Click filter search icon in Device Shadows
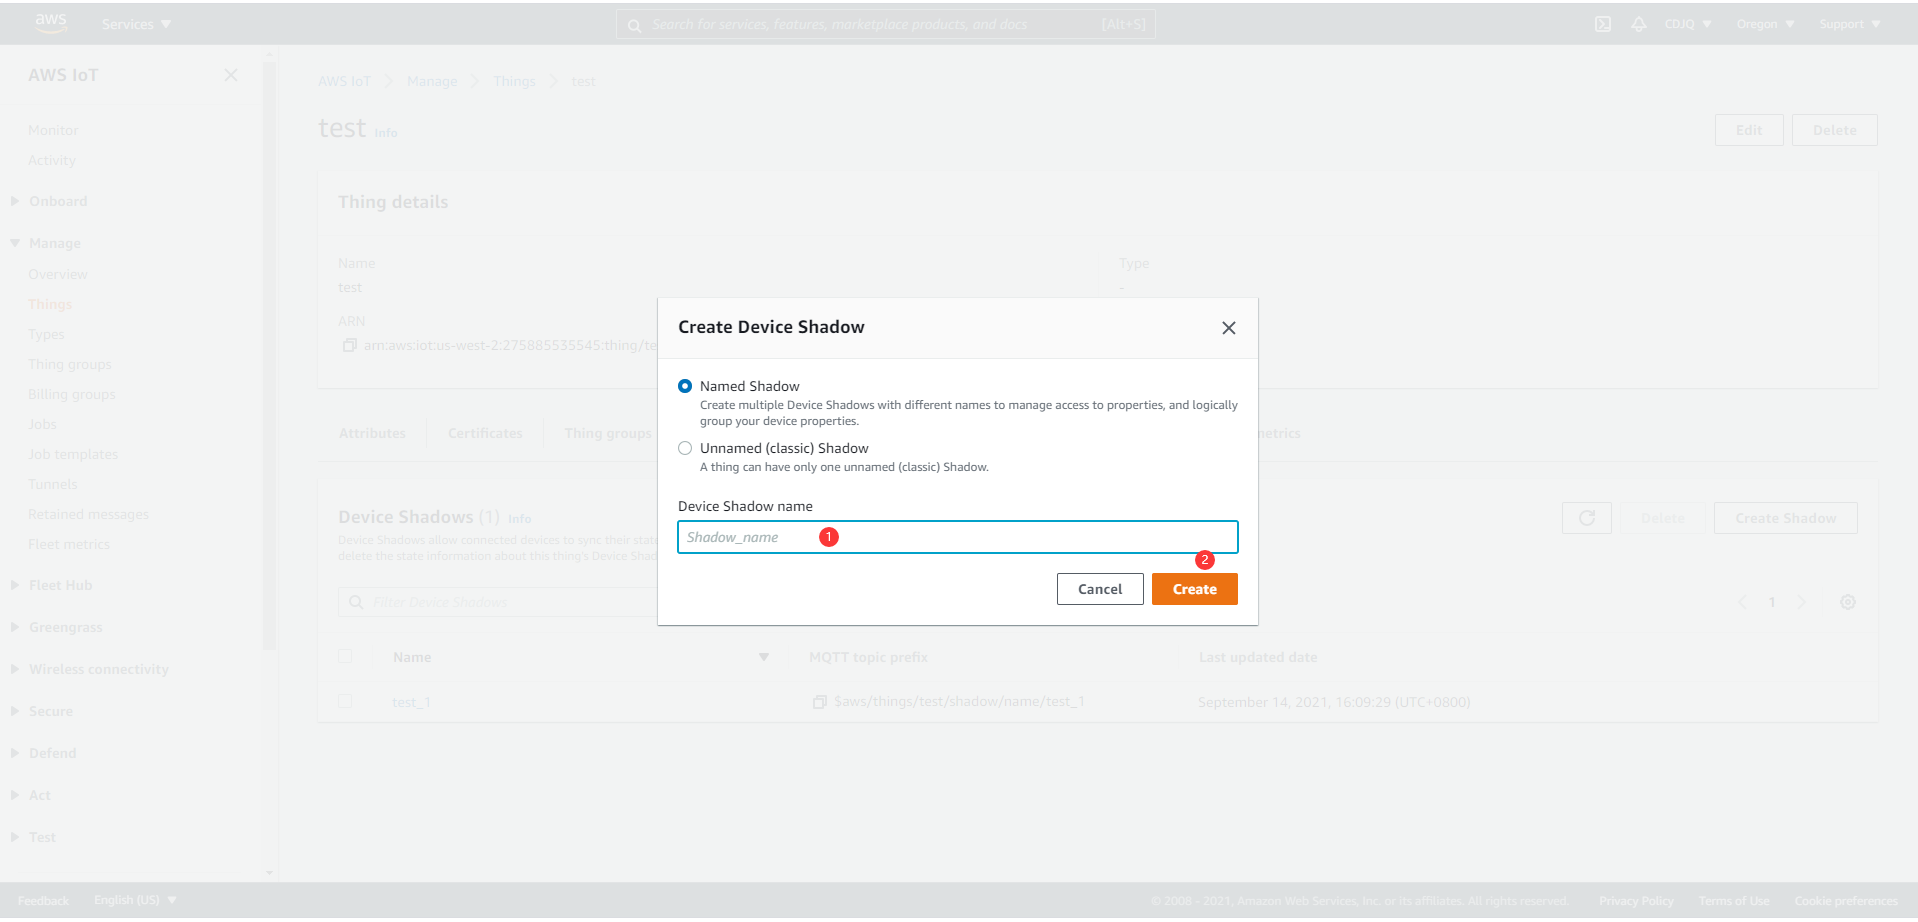 [x=355, y=602]
